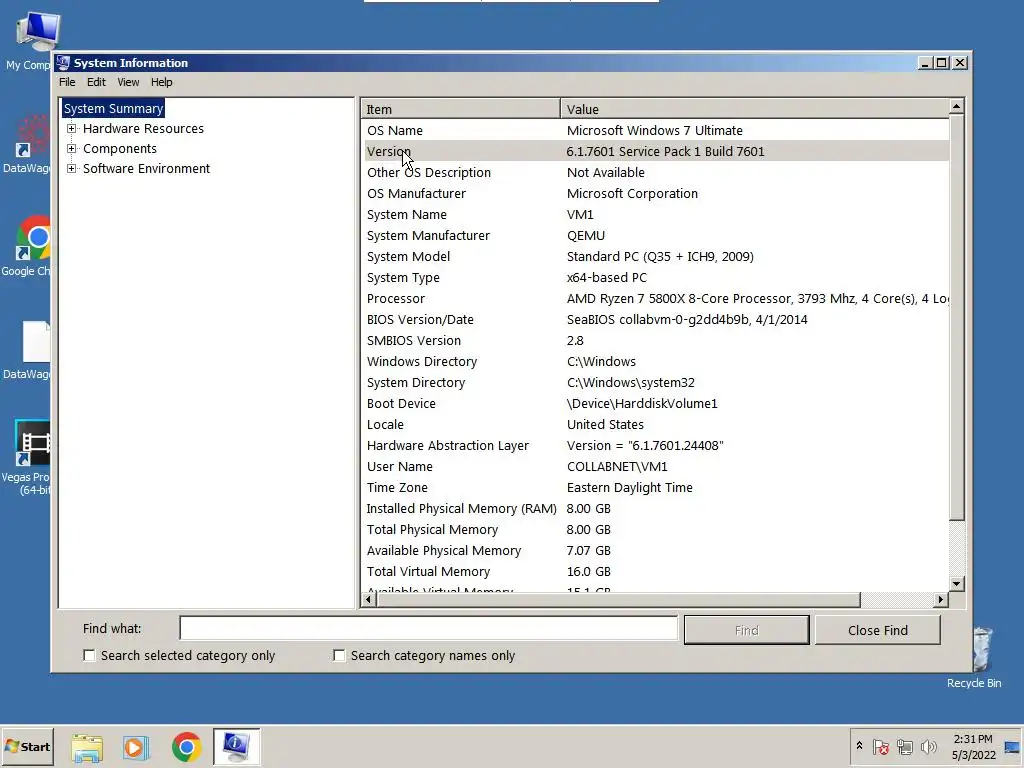Expand the Components tree node

(x=71, y=148)
